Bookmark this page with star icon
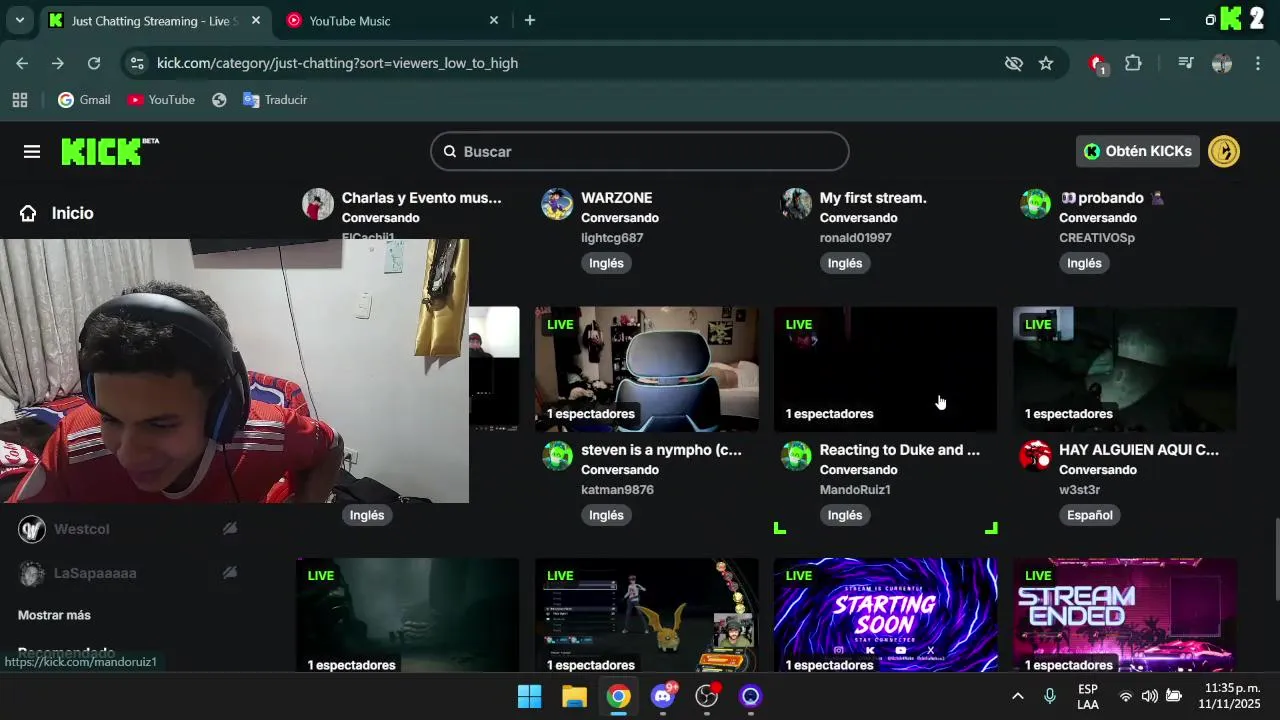The height and width of the screenshot is (720, 1280). (1046, 63)
